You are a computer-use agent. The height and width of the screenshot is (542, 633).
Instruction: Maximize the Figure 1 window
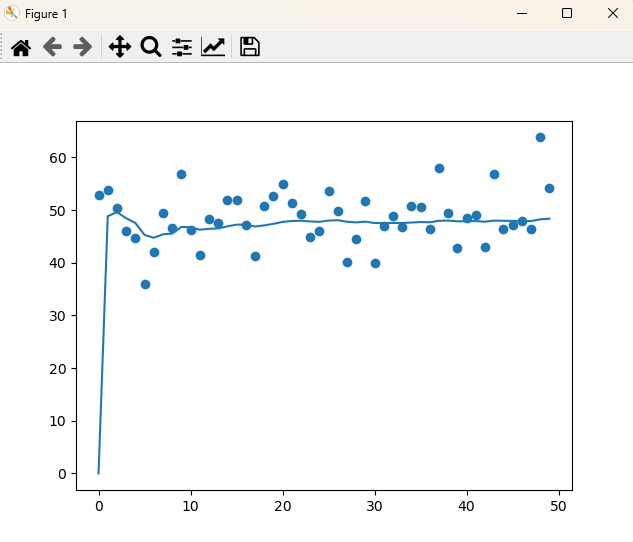pyautogui.click(x=567, y=13)
